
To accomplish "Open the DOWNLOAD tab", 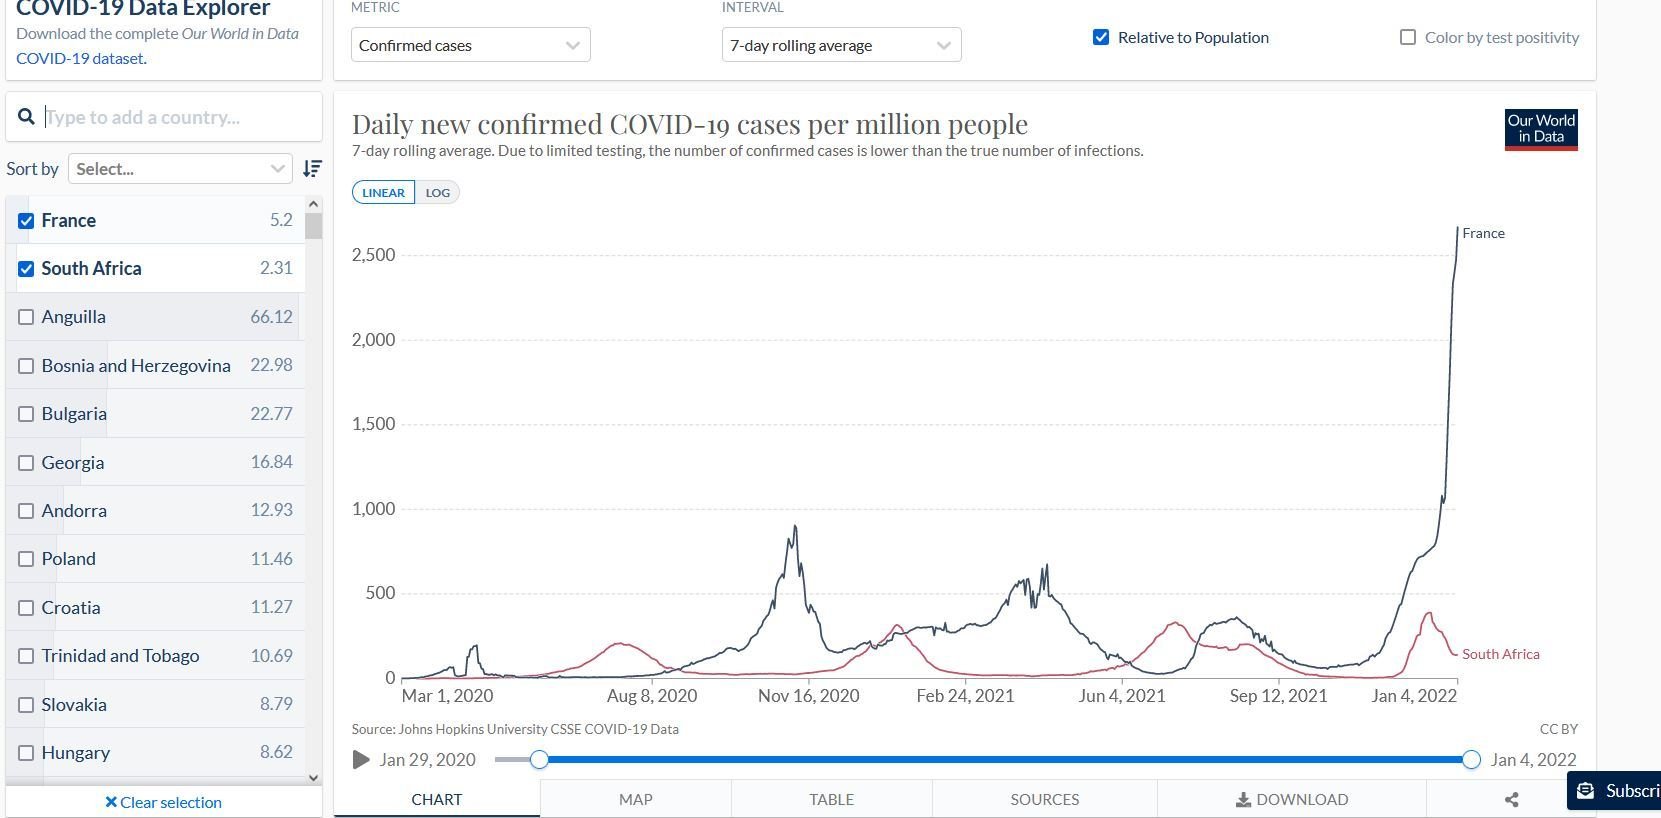I will pyautogui.click(x=1291, y=799).
